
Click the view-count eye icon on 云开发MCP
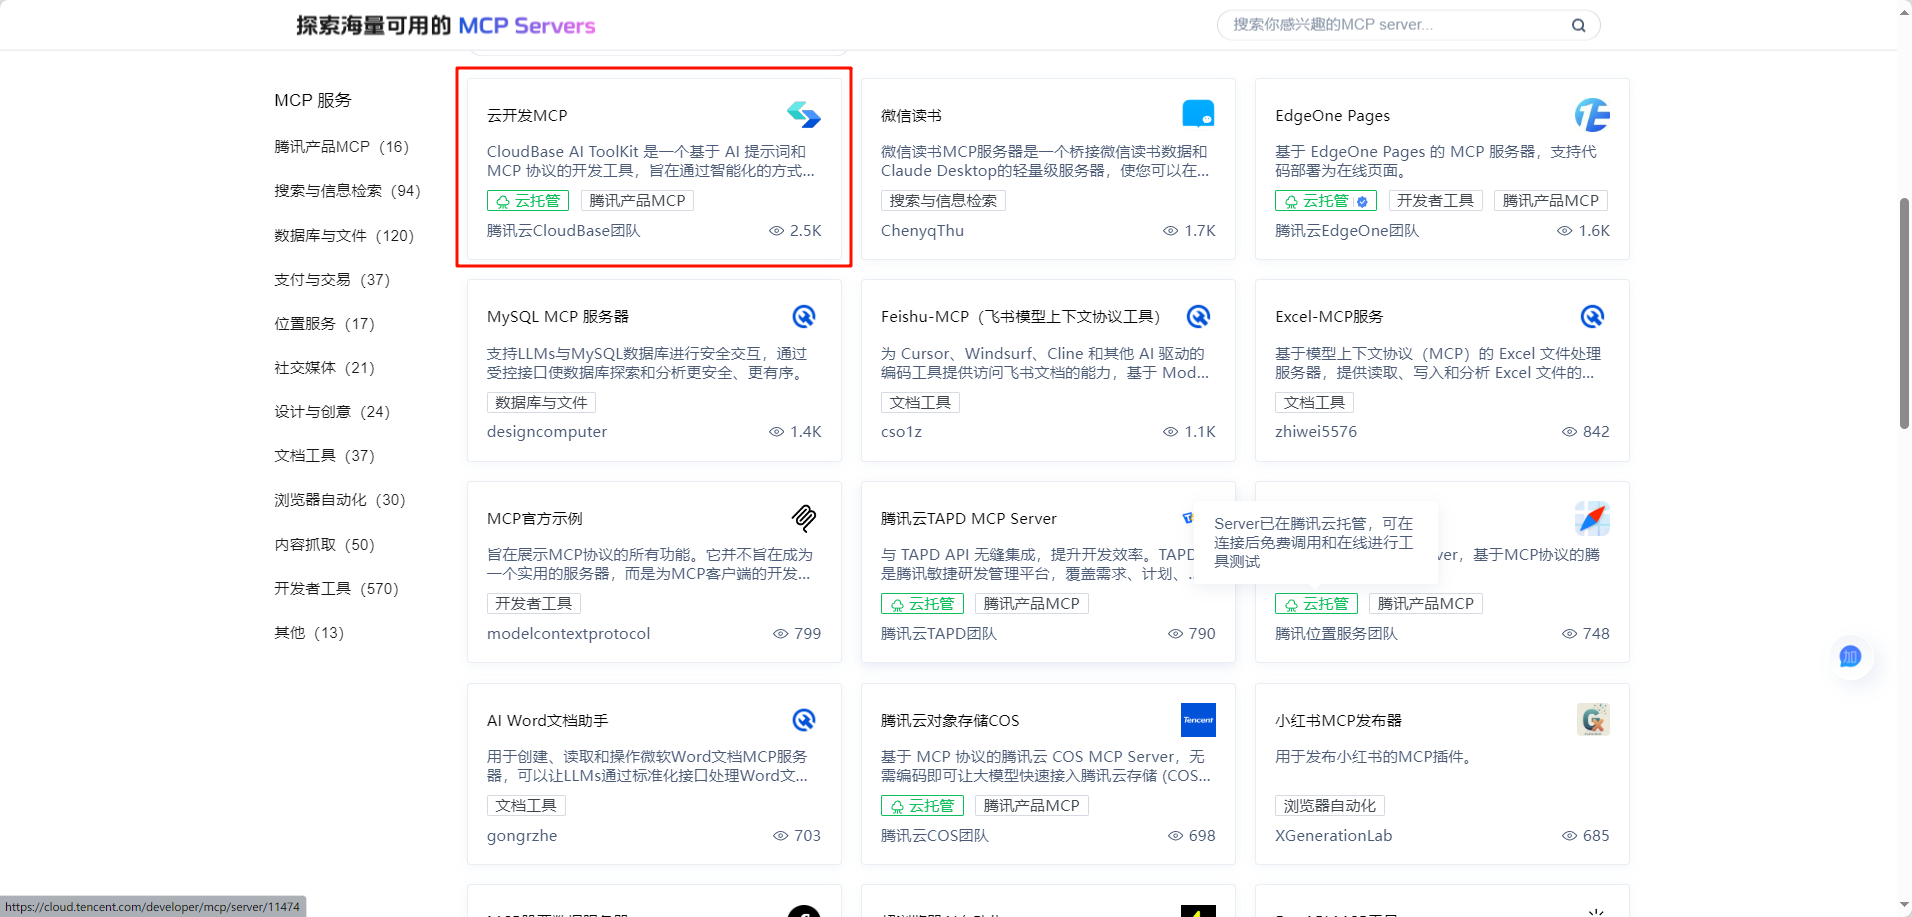coord(776,231)
